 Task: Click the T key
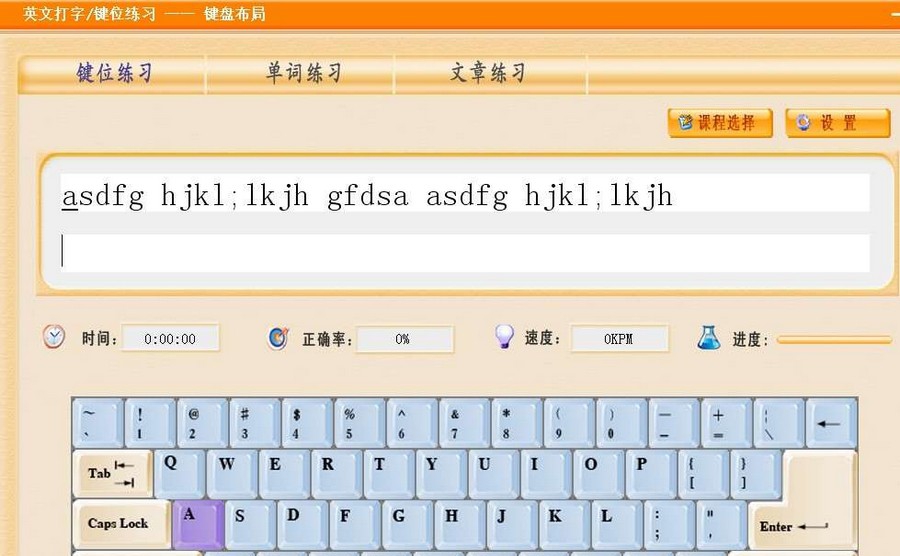click(x=389, y=473)
